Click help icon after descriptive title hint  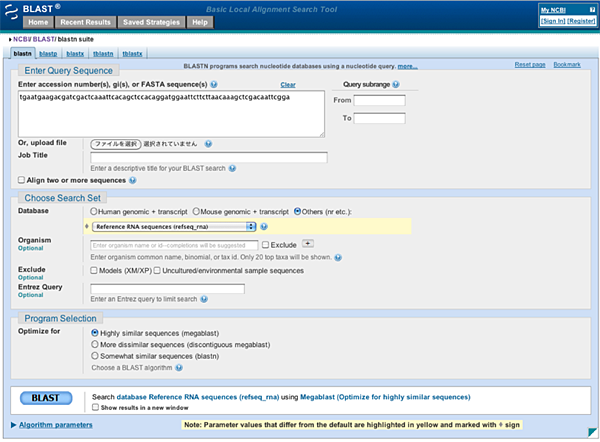(x=232, y=168)
